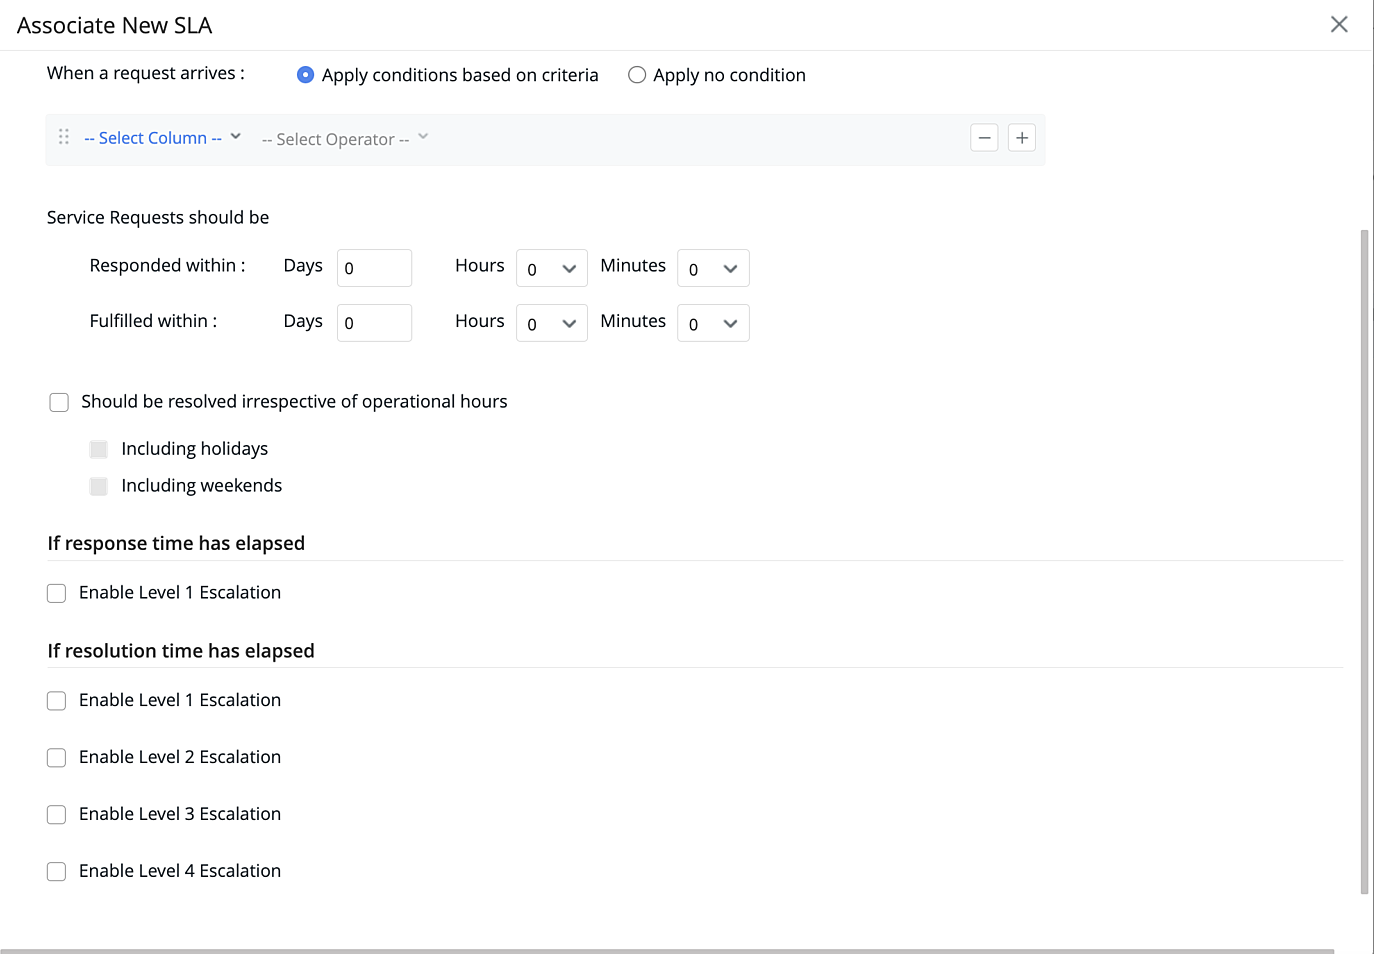
Task: Enable the Including holidays checkbox
Action: (x=98, y=449)
